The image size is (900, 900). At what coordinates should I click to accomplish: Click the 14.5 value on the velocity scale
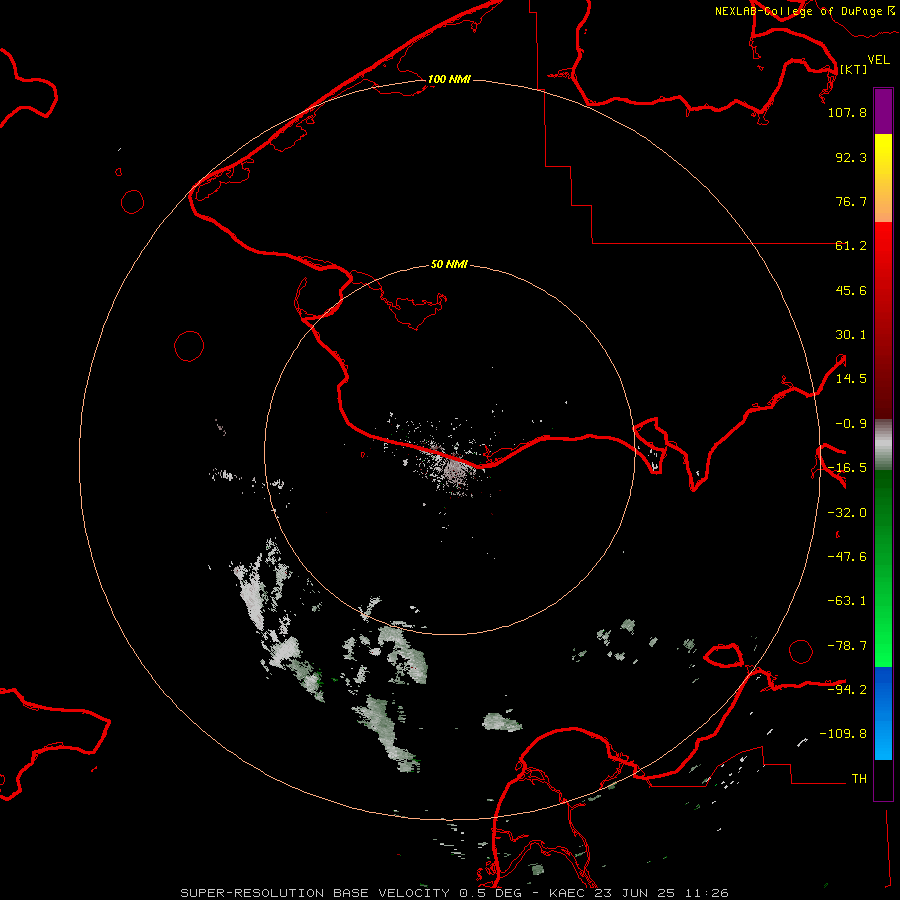pos(851,379)
